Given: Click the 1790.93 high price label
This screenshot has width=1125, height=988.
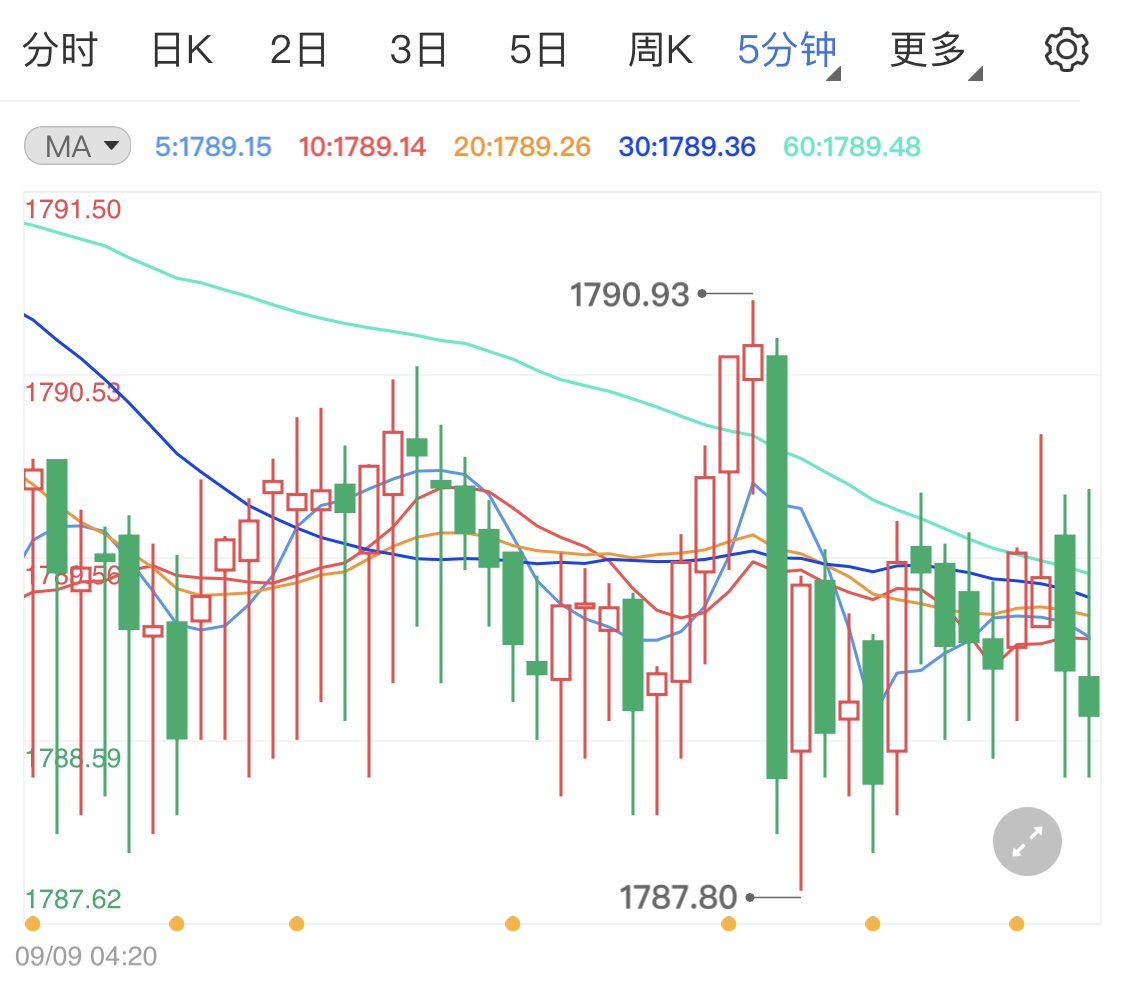Looking at the screenshot, I should [629, 294].
